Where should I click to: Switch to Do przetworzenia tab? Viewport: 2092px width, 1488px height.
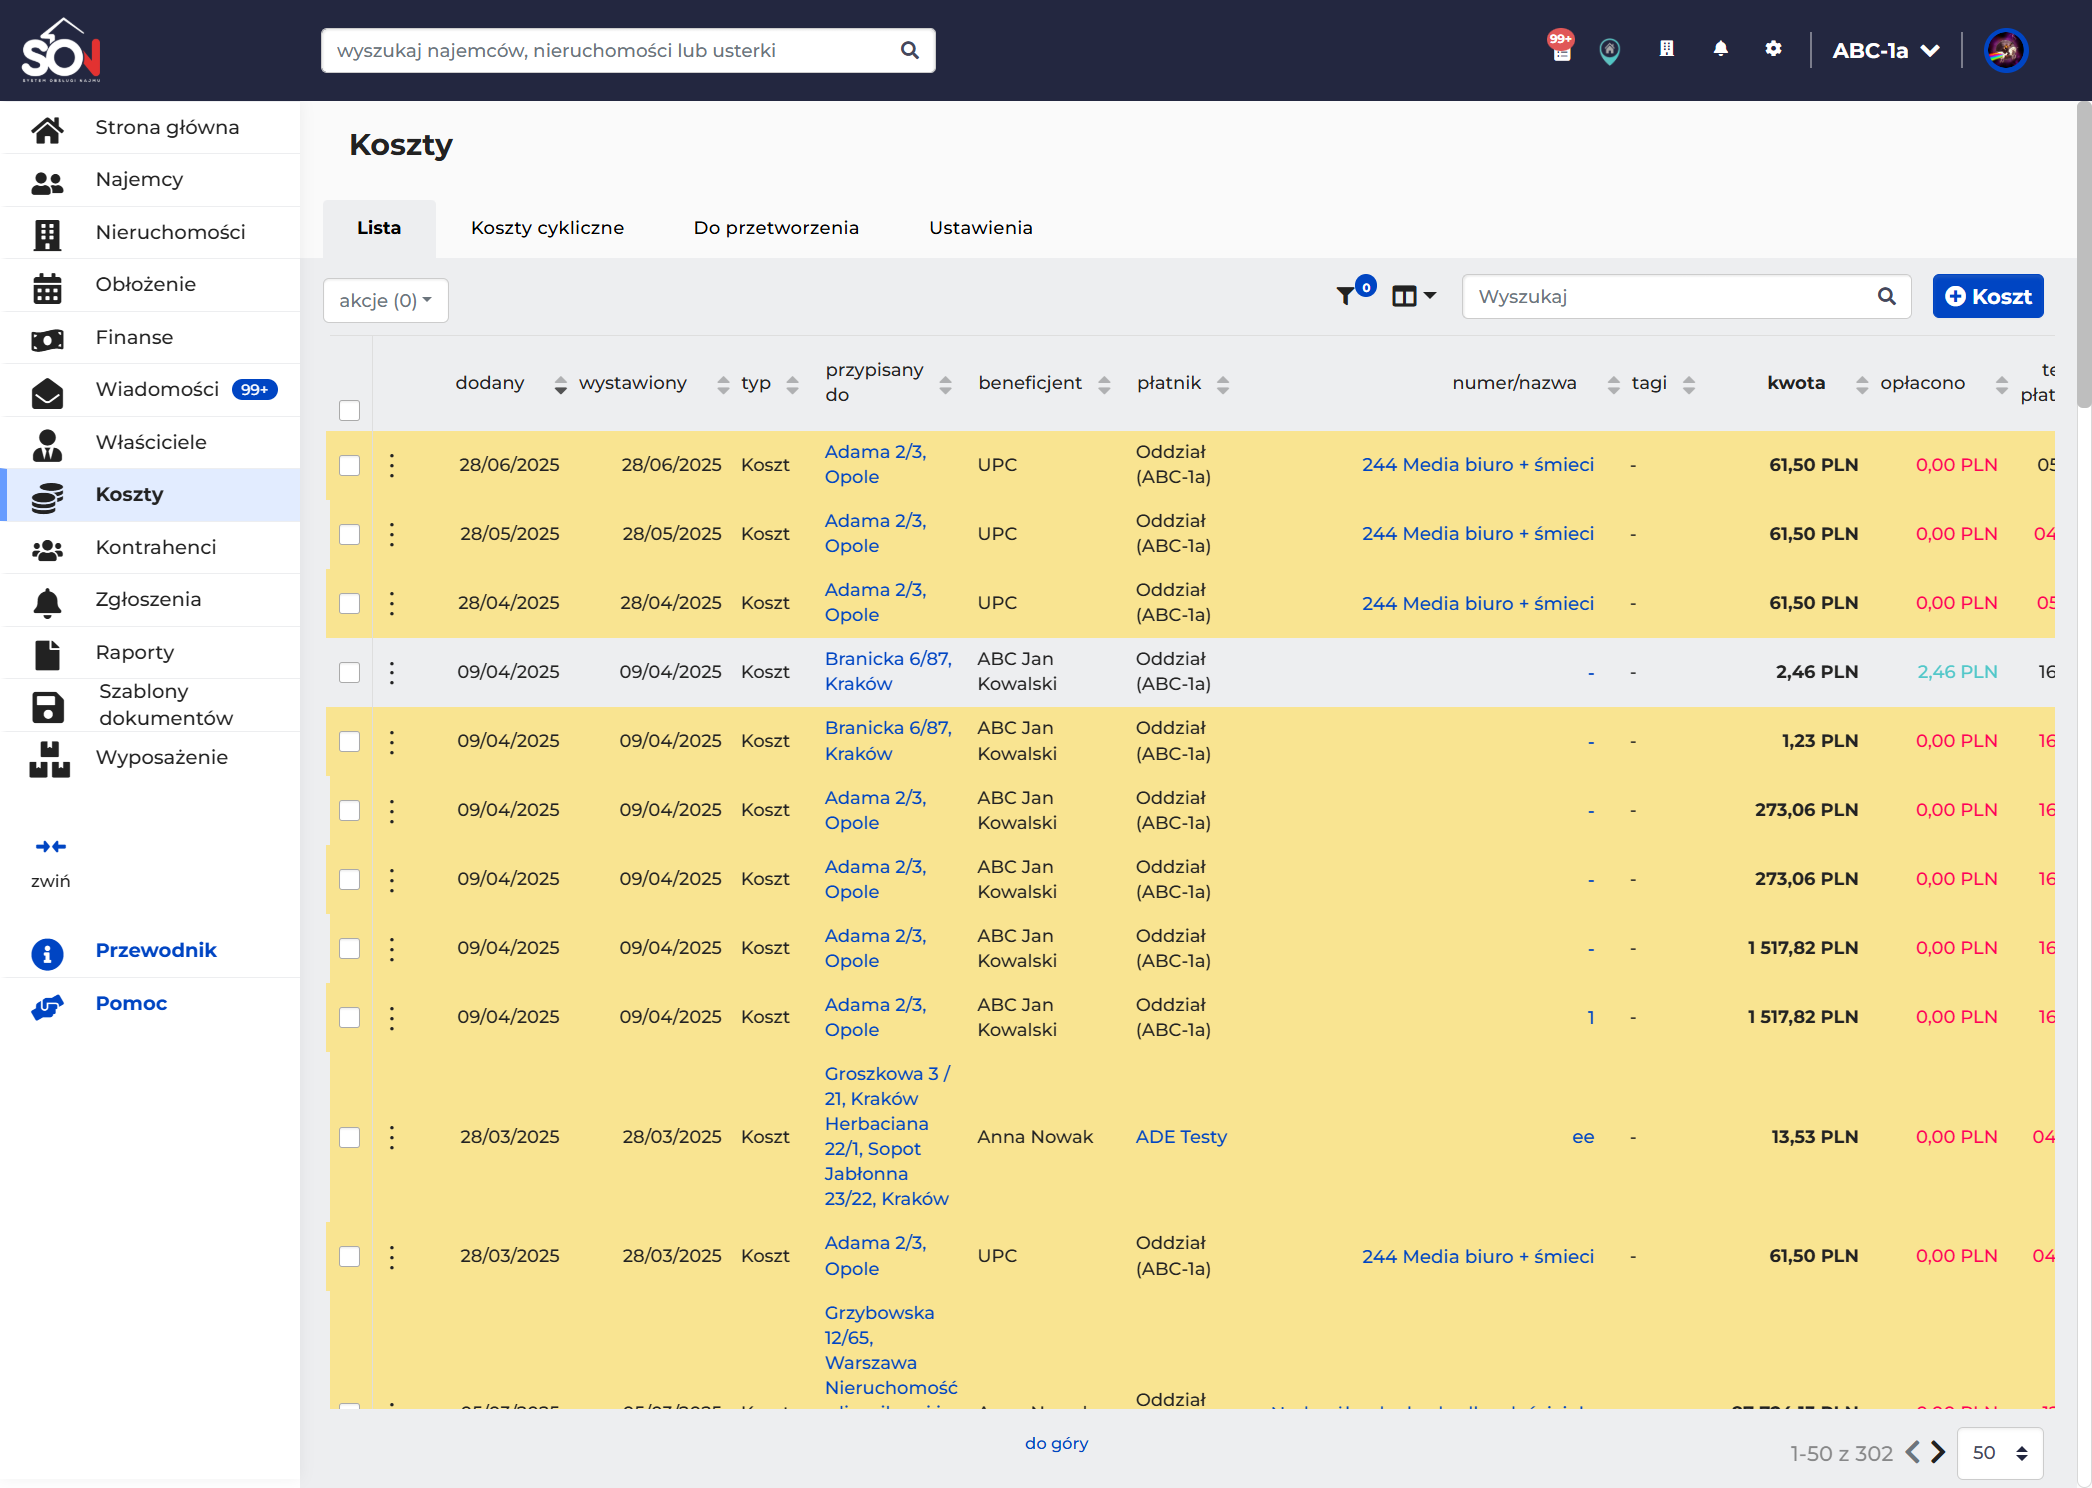pyautogui.click(x=776, y=228)
